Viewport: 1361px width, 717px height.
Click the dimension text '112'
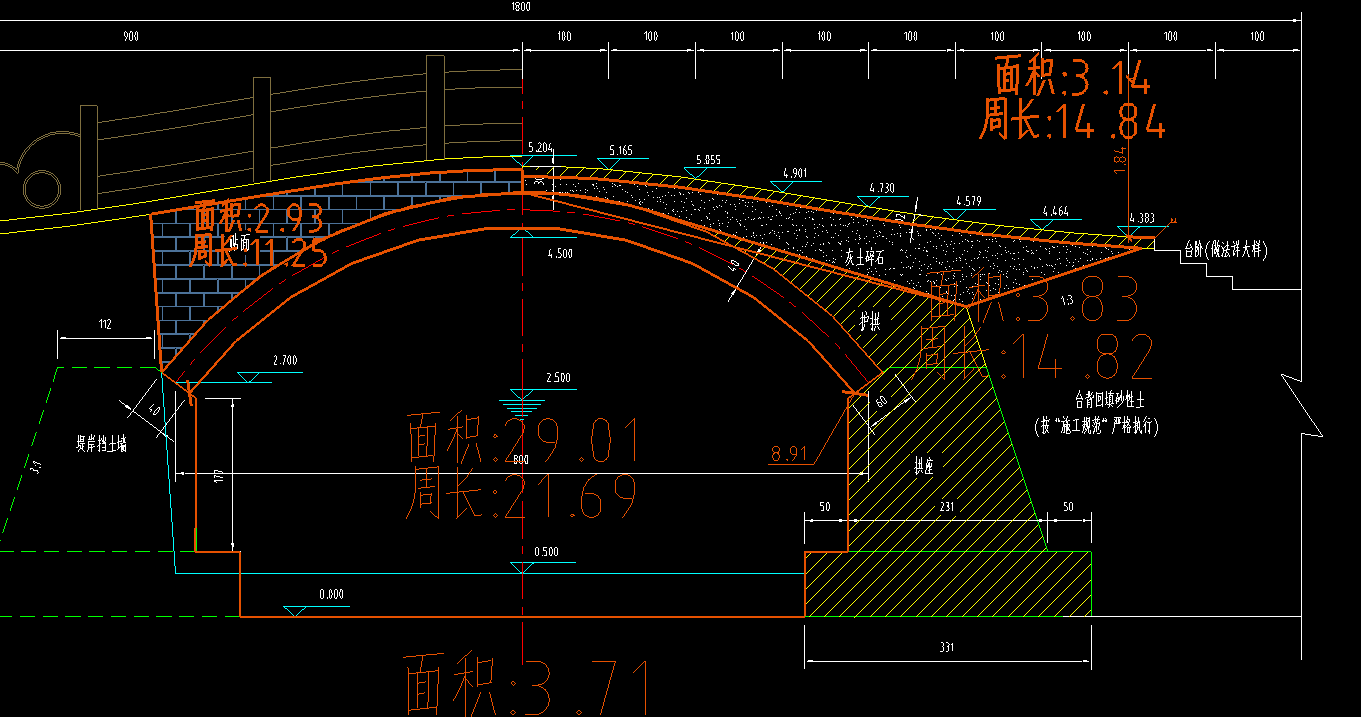[x=106, y=324]
